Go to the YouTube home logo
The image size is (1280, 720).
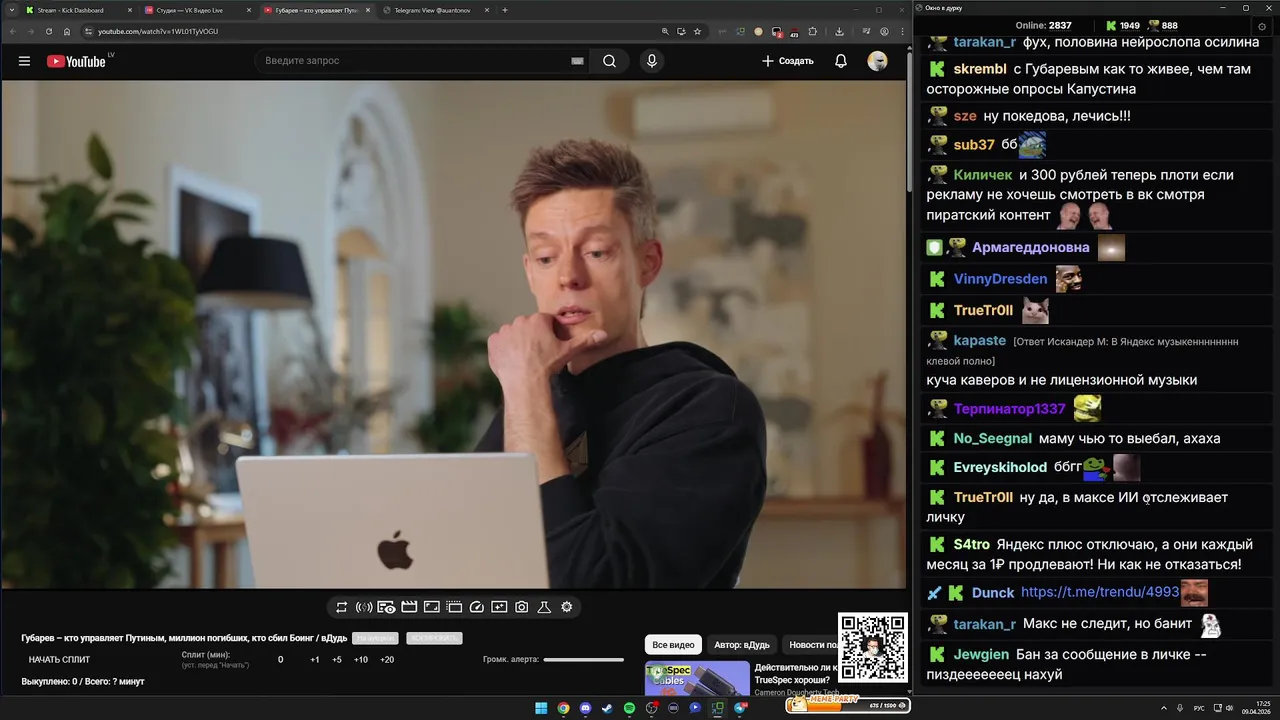76,61
